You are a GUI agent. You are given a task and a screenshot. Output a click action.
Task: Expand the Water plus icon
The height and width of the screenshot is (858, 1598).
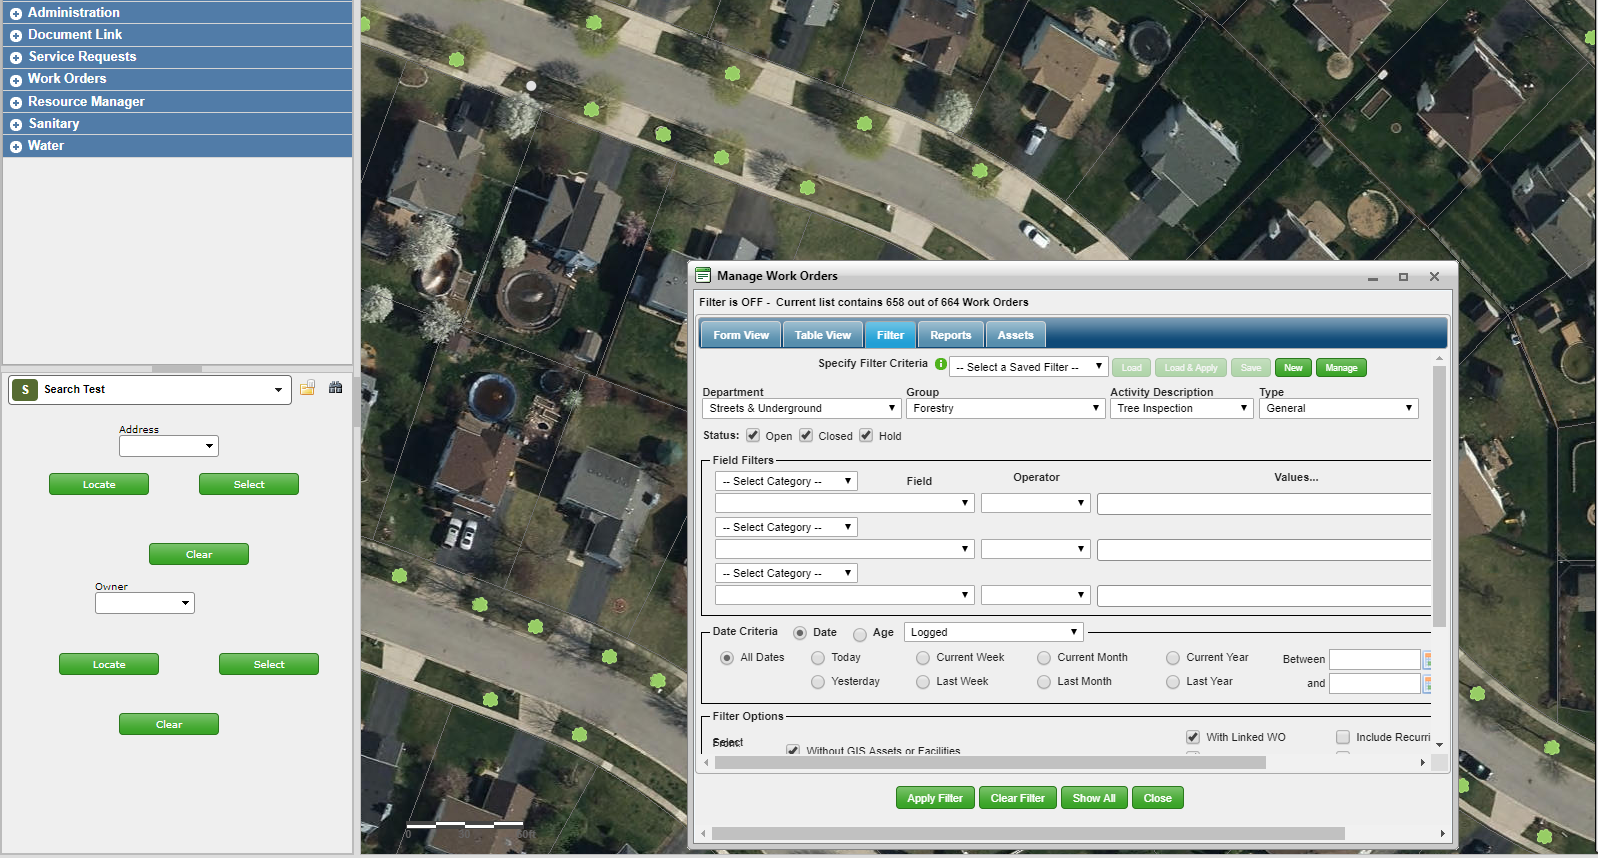[x=16, y=147]
